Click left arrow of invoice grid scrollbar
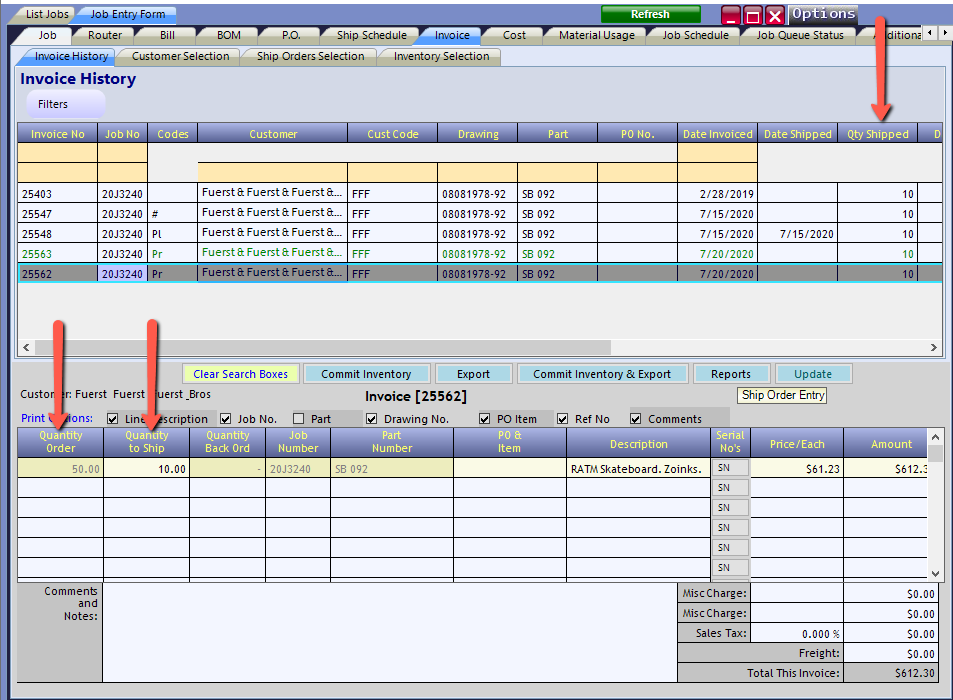 click(x=26, y=348)
